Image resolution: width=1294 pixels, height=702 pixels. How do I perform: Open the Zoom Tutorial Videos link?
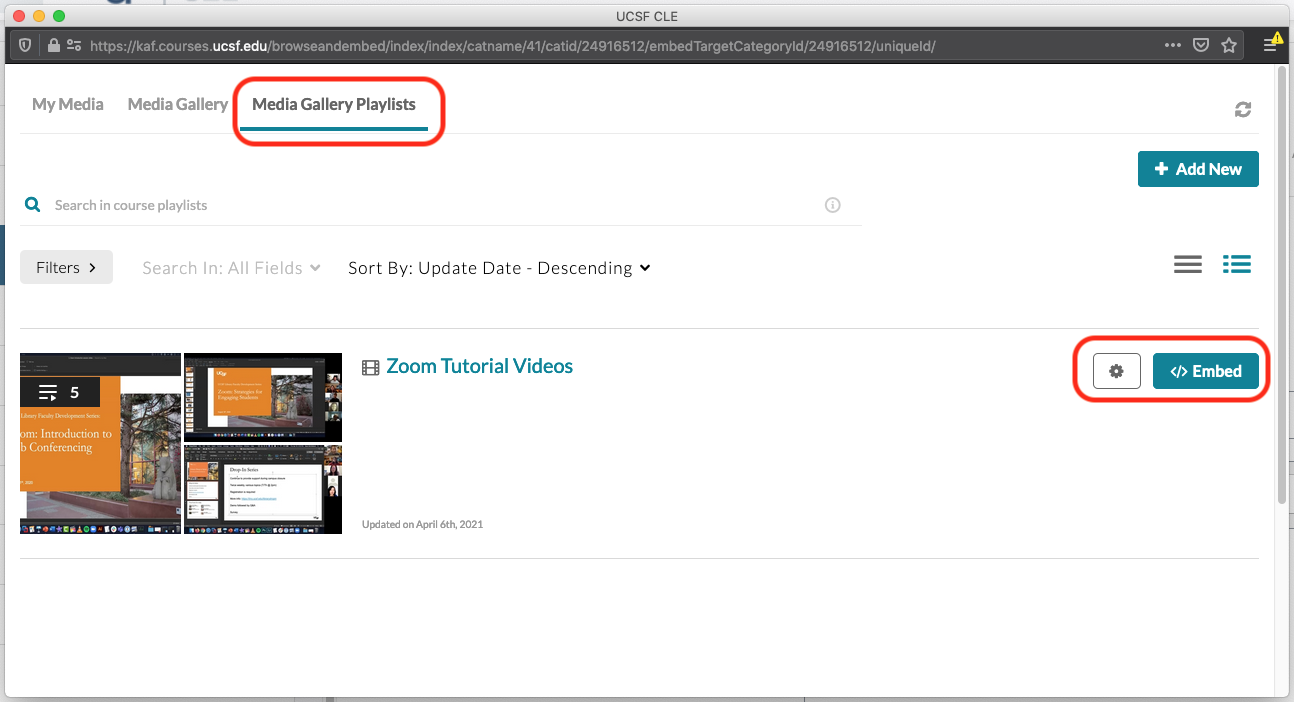click(479, 366)
